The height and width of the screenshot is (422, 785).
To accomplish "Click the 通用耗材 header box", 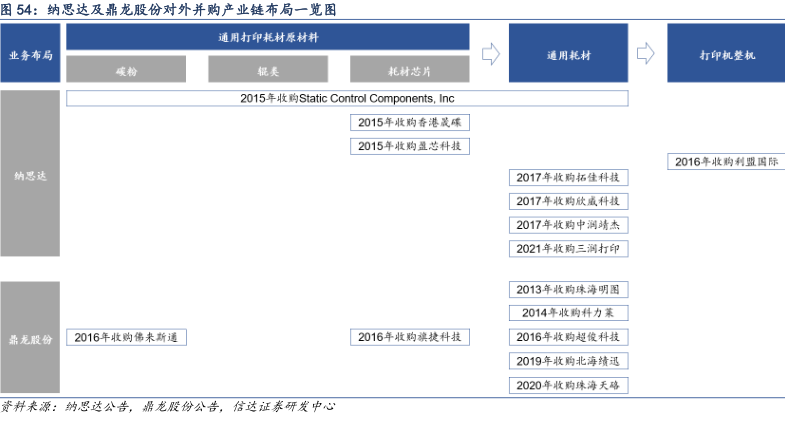I will pyautogui.click(x=568, y=54).
